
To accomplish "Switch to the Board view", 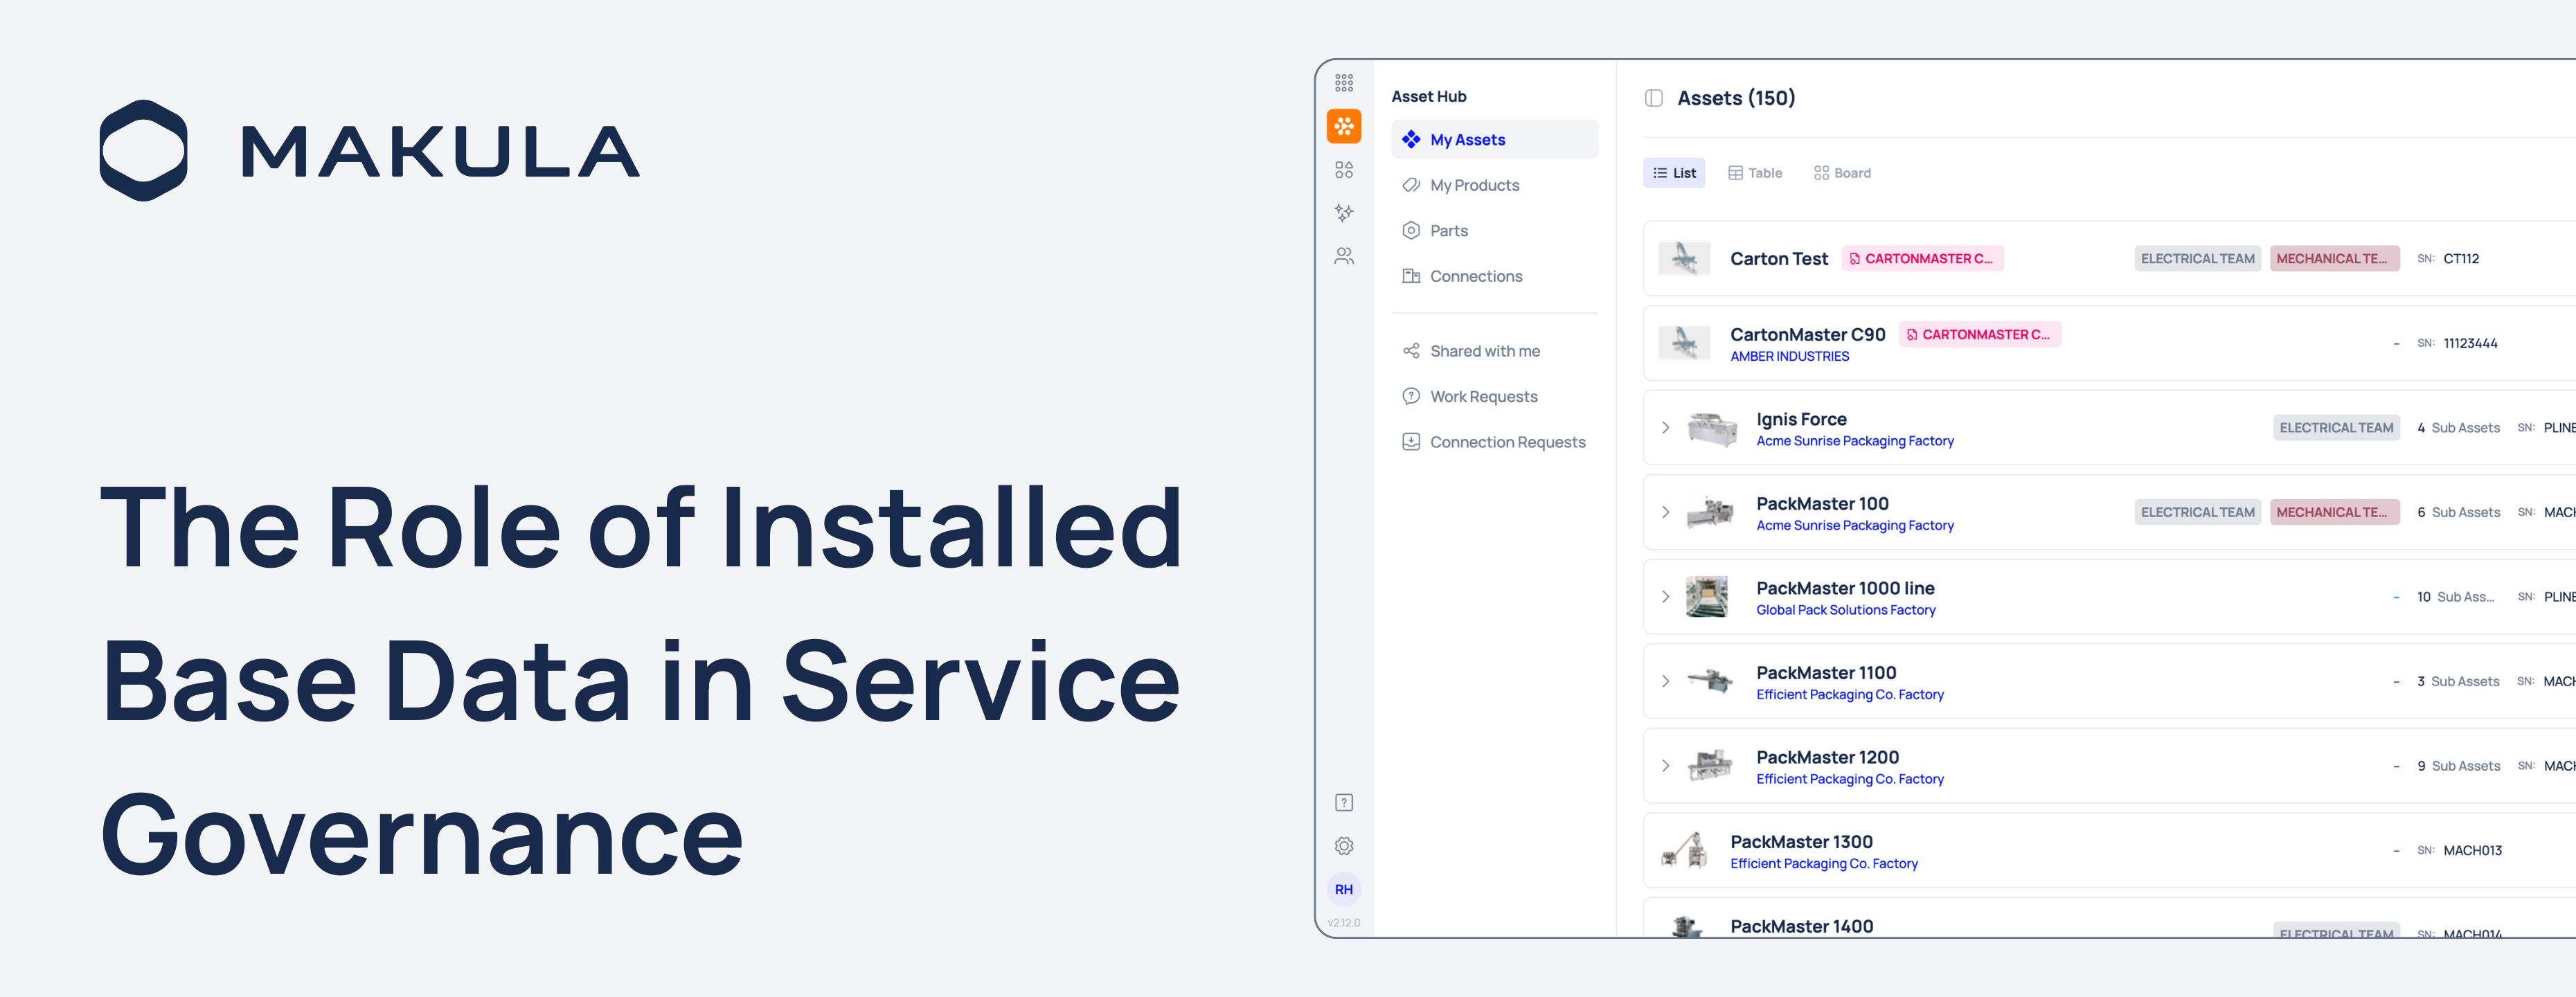I will 1842,173.
